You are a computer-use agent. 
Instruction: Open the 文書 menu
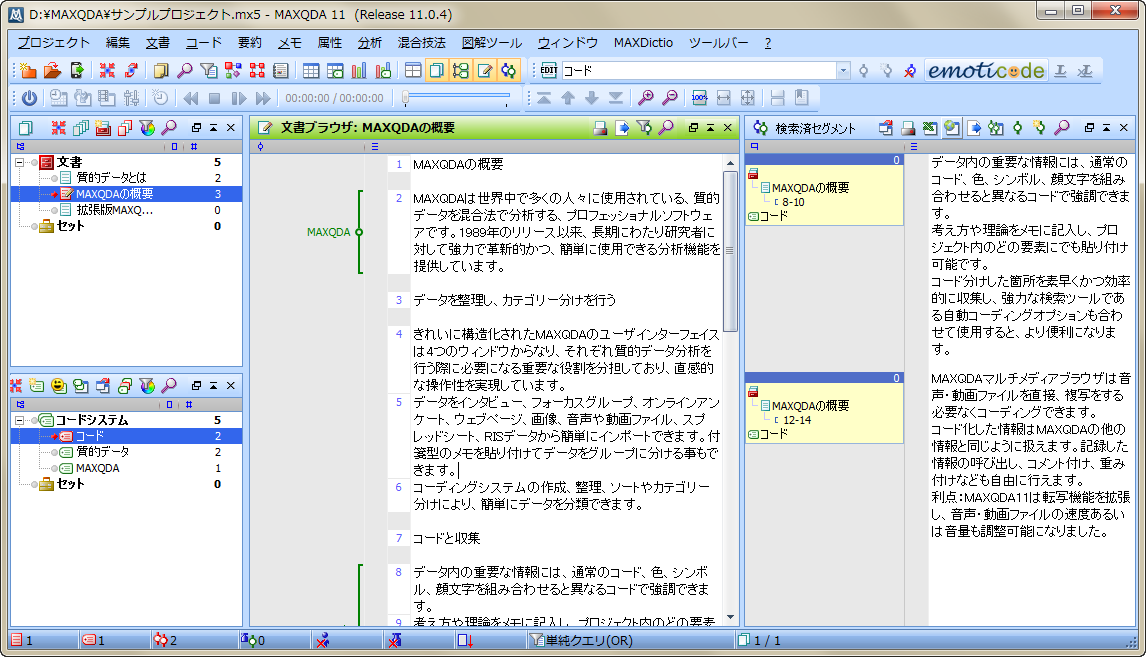[x=157, y=43]
